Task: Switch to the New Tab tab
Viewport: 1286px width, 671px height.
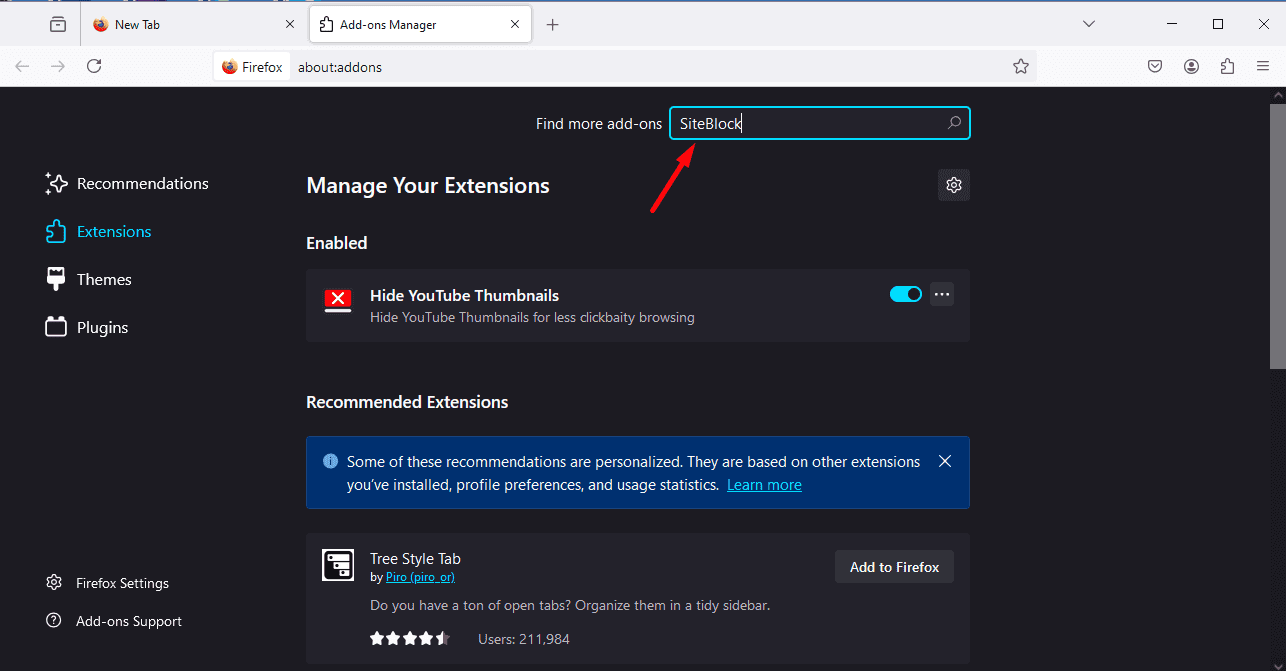Action: click(x=193, y=25)
